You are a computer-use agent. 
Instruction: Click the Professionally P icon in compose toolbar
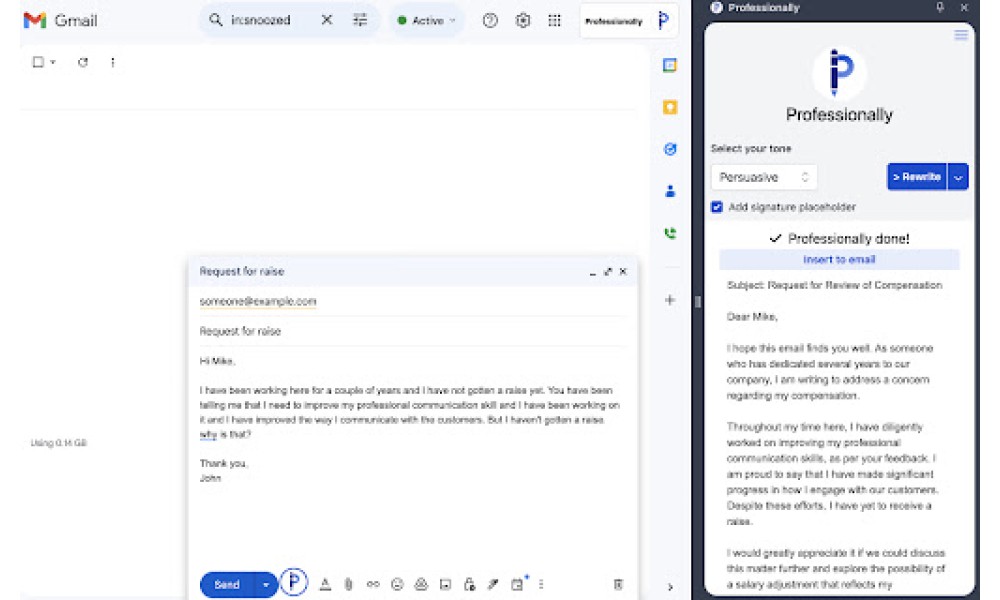(294, 582)
